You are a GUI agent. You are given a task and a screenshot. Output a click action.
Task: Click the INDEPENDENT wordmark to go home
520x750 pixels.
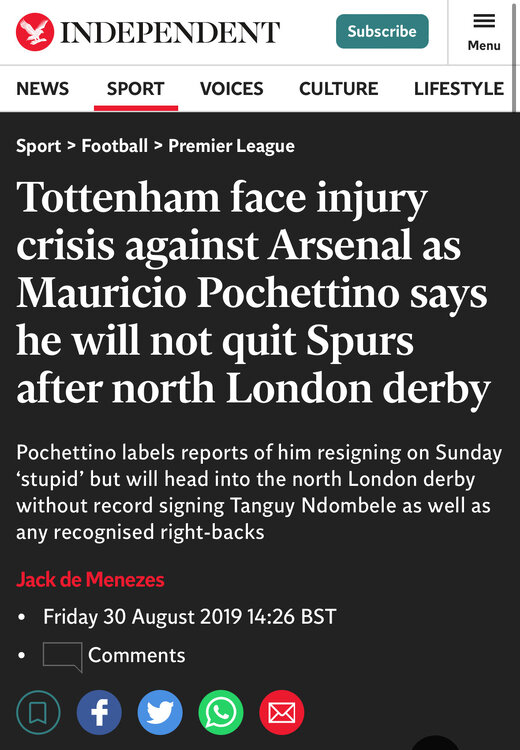click(170, 32)
